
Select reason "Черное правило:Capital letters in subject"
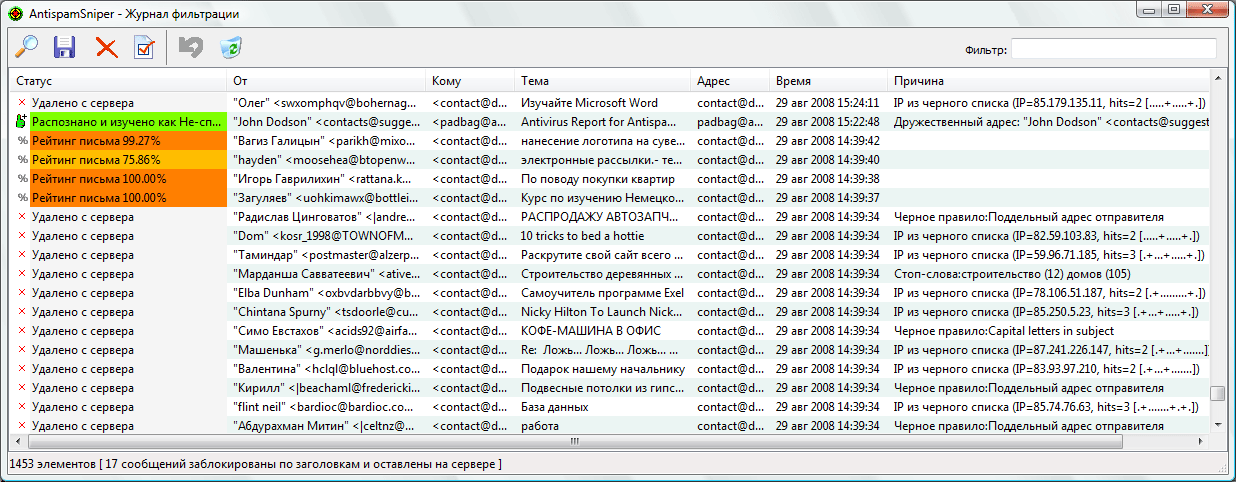pyautogui.click(x=1004, y=330)
